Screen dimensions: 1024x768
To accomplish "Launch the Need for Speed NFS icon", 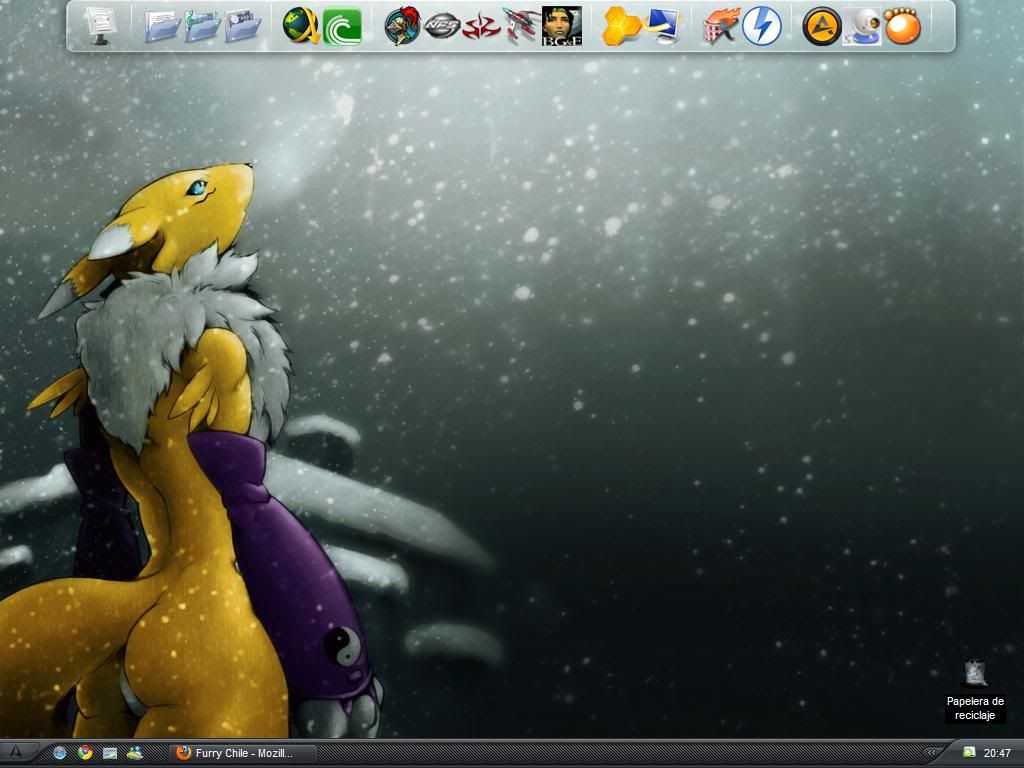I will coord(441,26).
